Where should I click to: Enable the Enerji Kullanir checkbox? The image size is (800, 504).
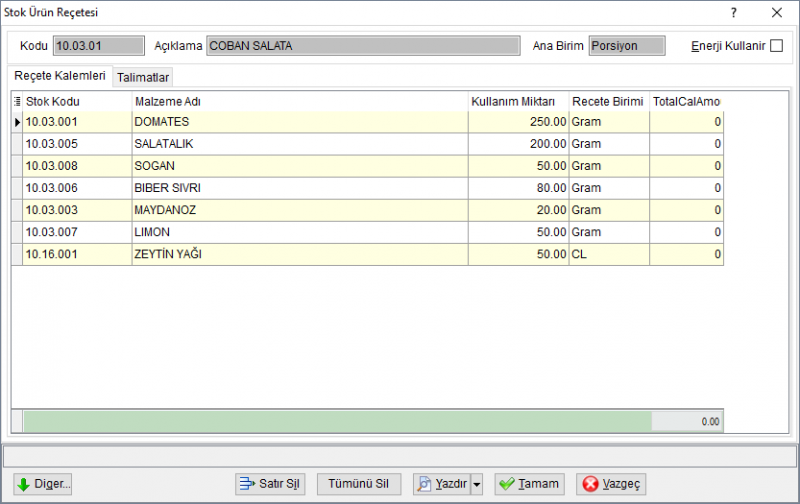pyautogui.click(x=777, y=45)
